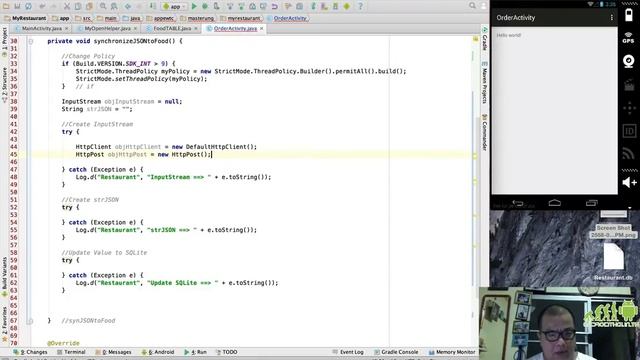Viewport: 640px width, 360px height.
Task: Open the Android device monitor icon
Action: click(347, 6)
